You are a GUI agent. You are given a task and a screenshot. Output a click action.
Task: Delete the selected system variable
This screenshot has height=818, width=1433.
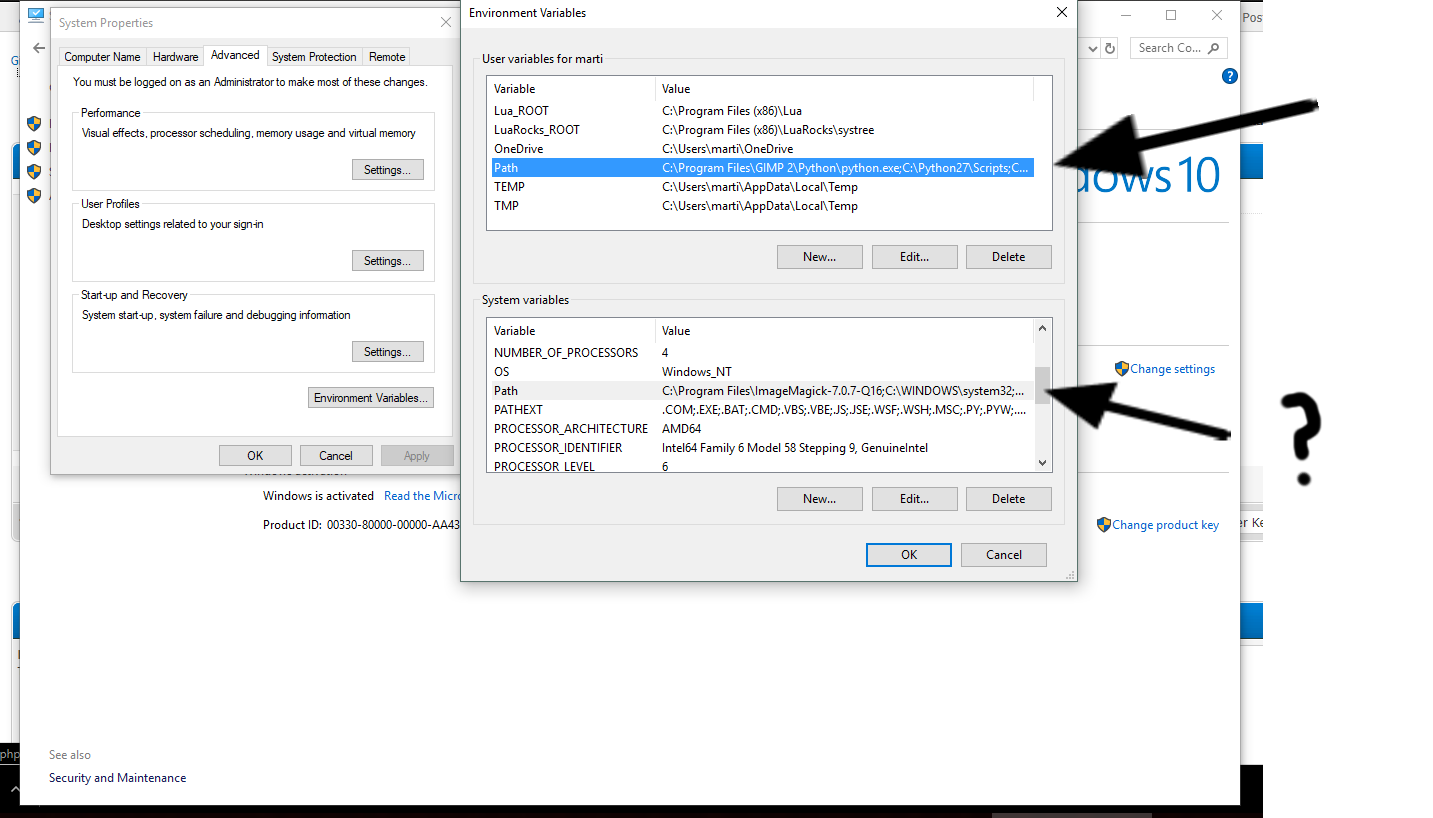pyautogui.click(x=1008, y=499)
